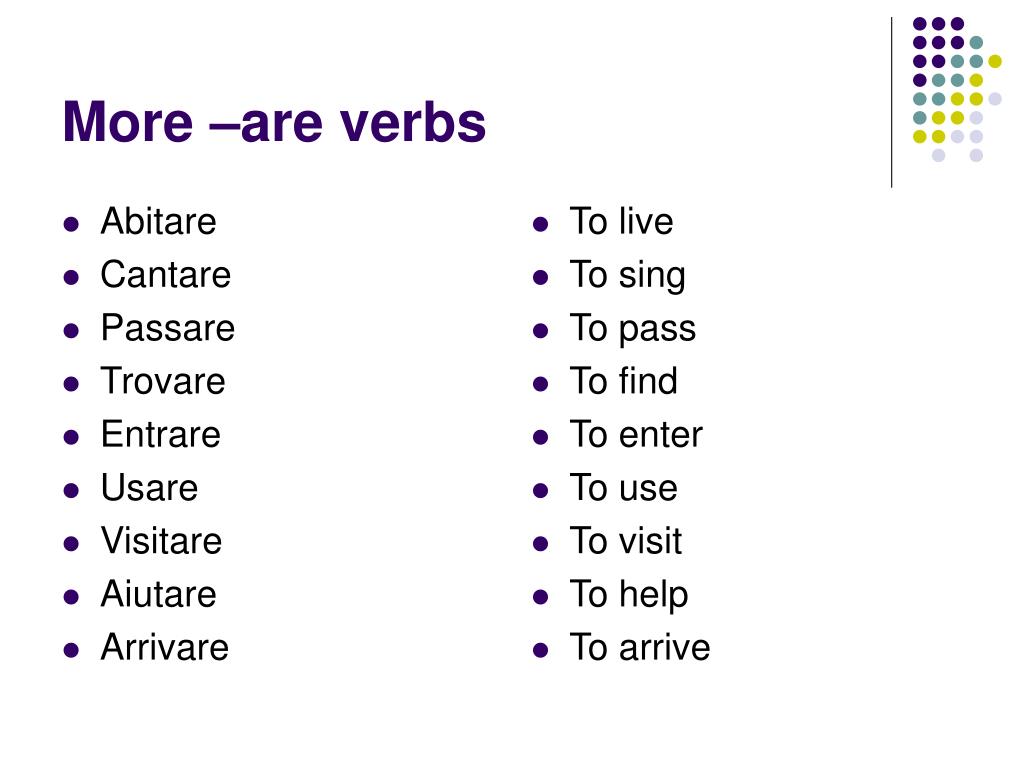Click the word Usare
The width and height of the screenshot is (1024, 768).
(x=150, y=488)
